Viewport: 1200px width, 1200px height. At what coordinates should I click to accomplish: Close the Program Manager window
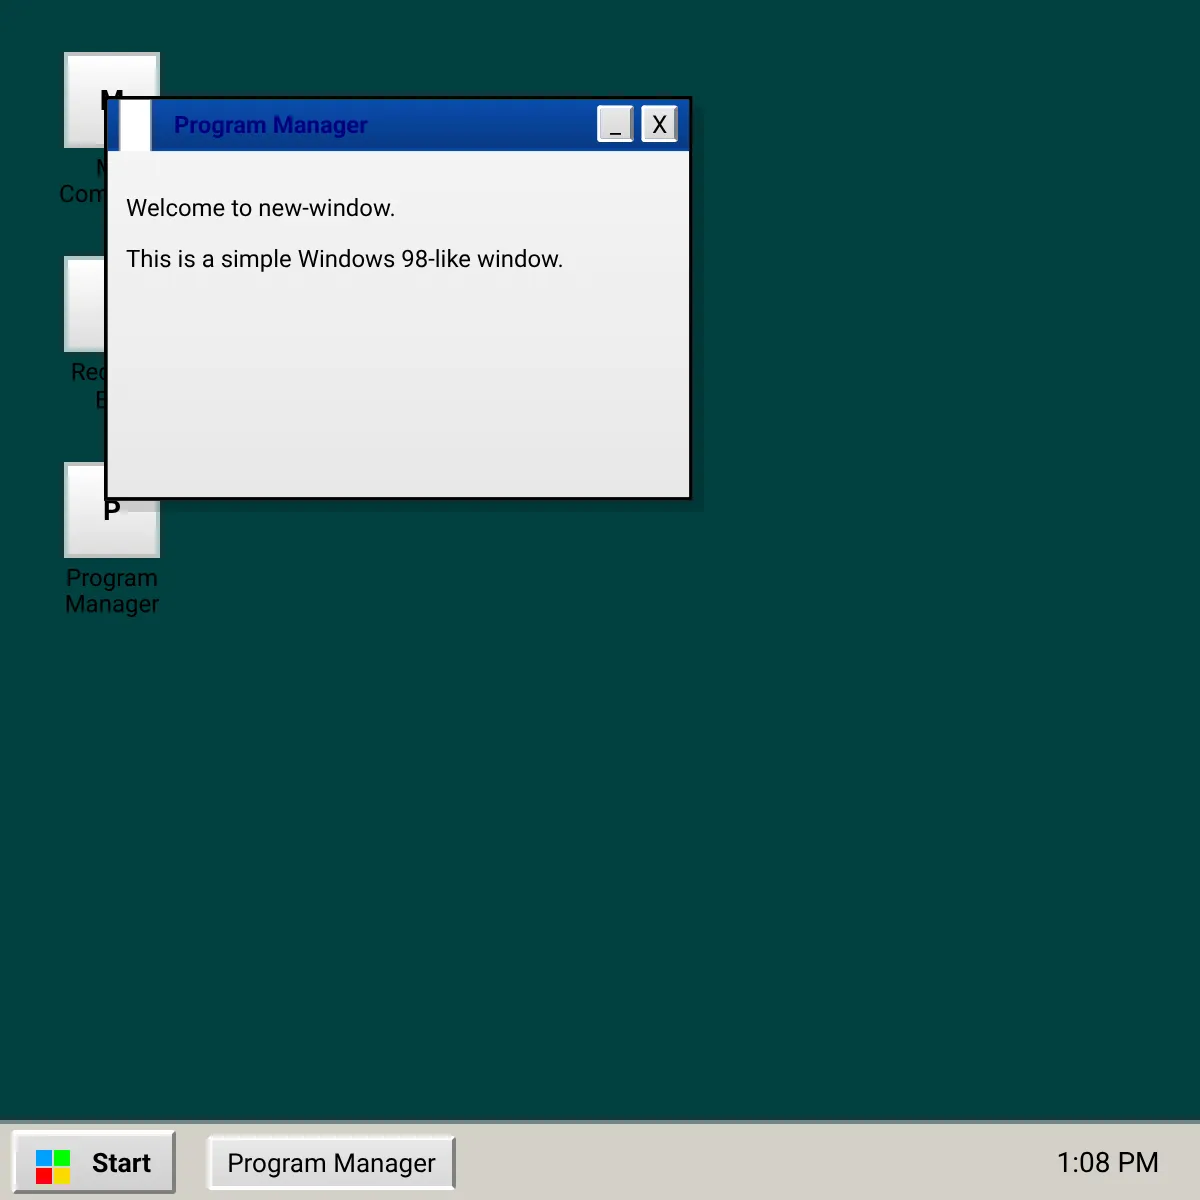659,124
